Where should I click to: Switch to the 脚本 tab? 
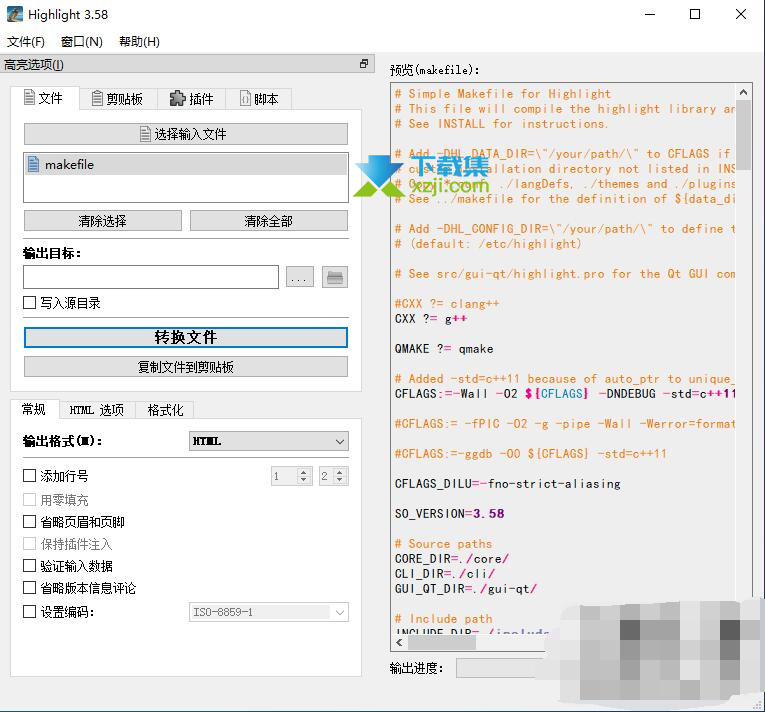tap(259, 99)
